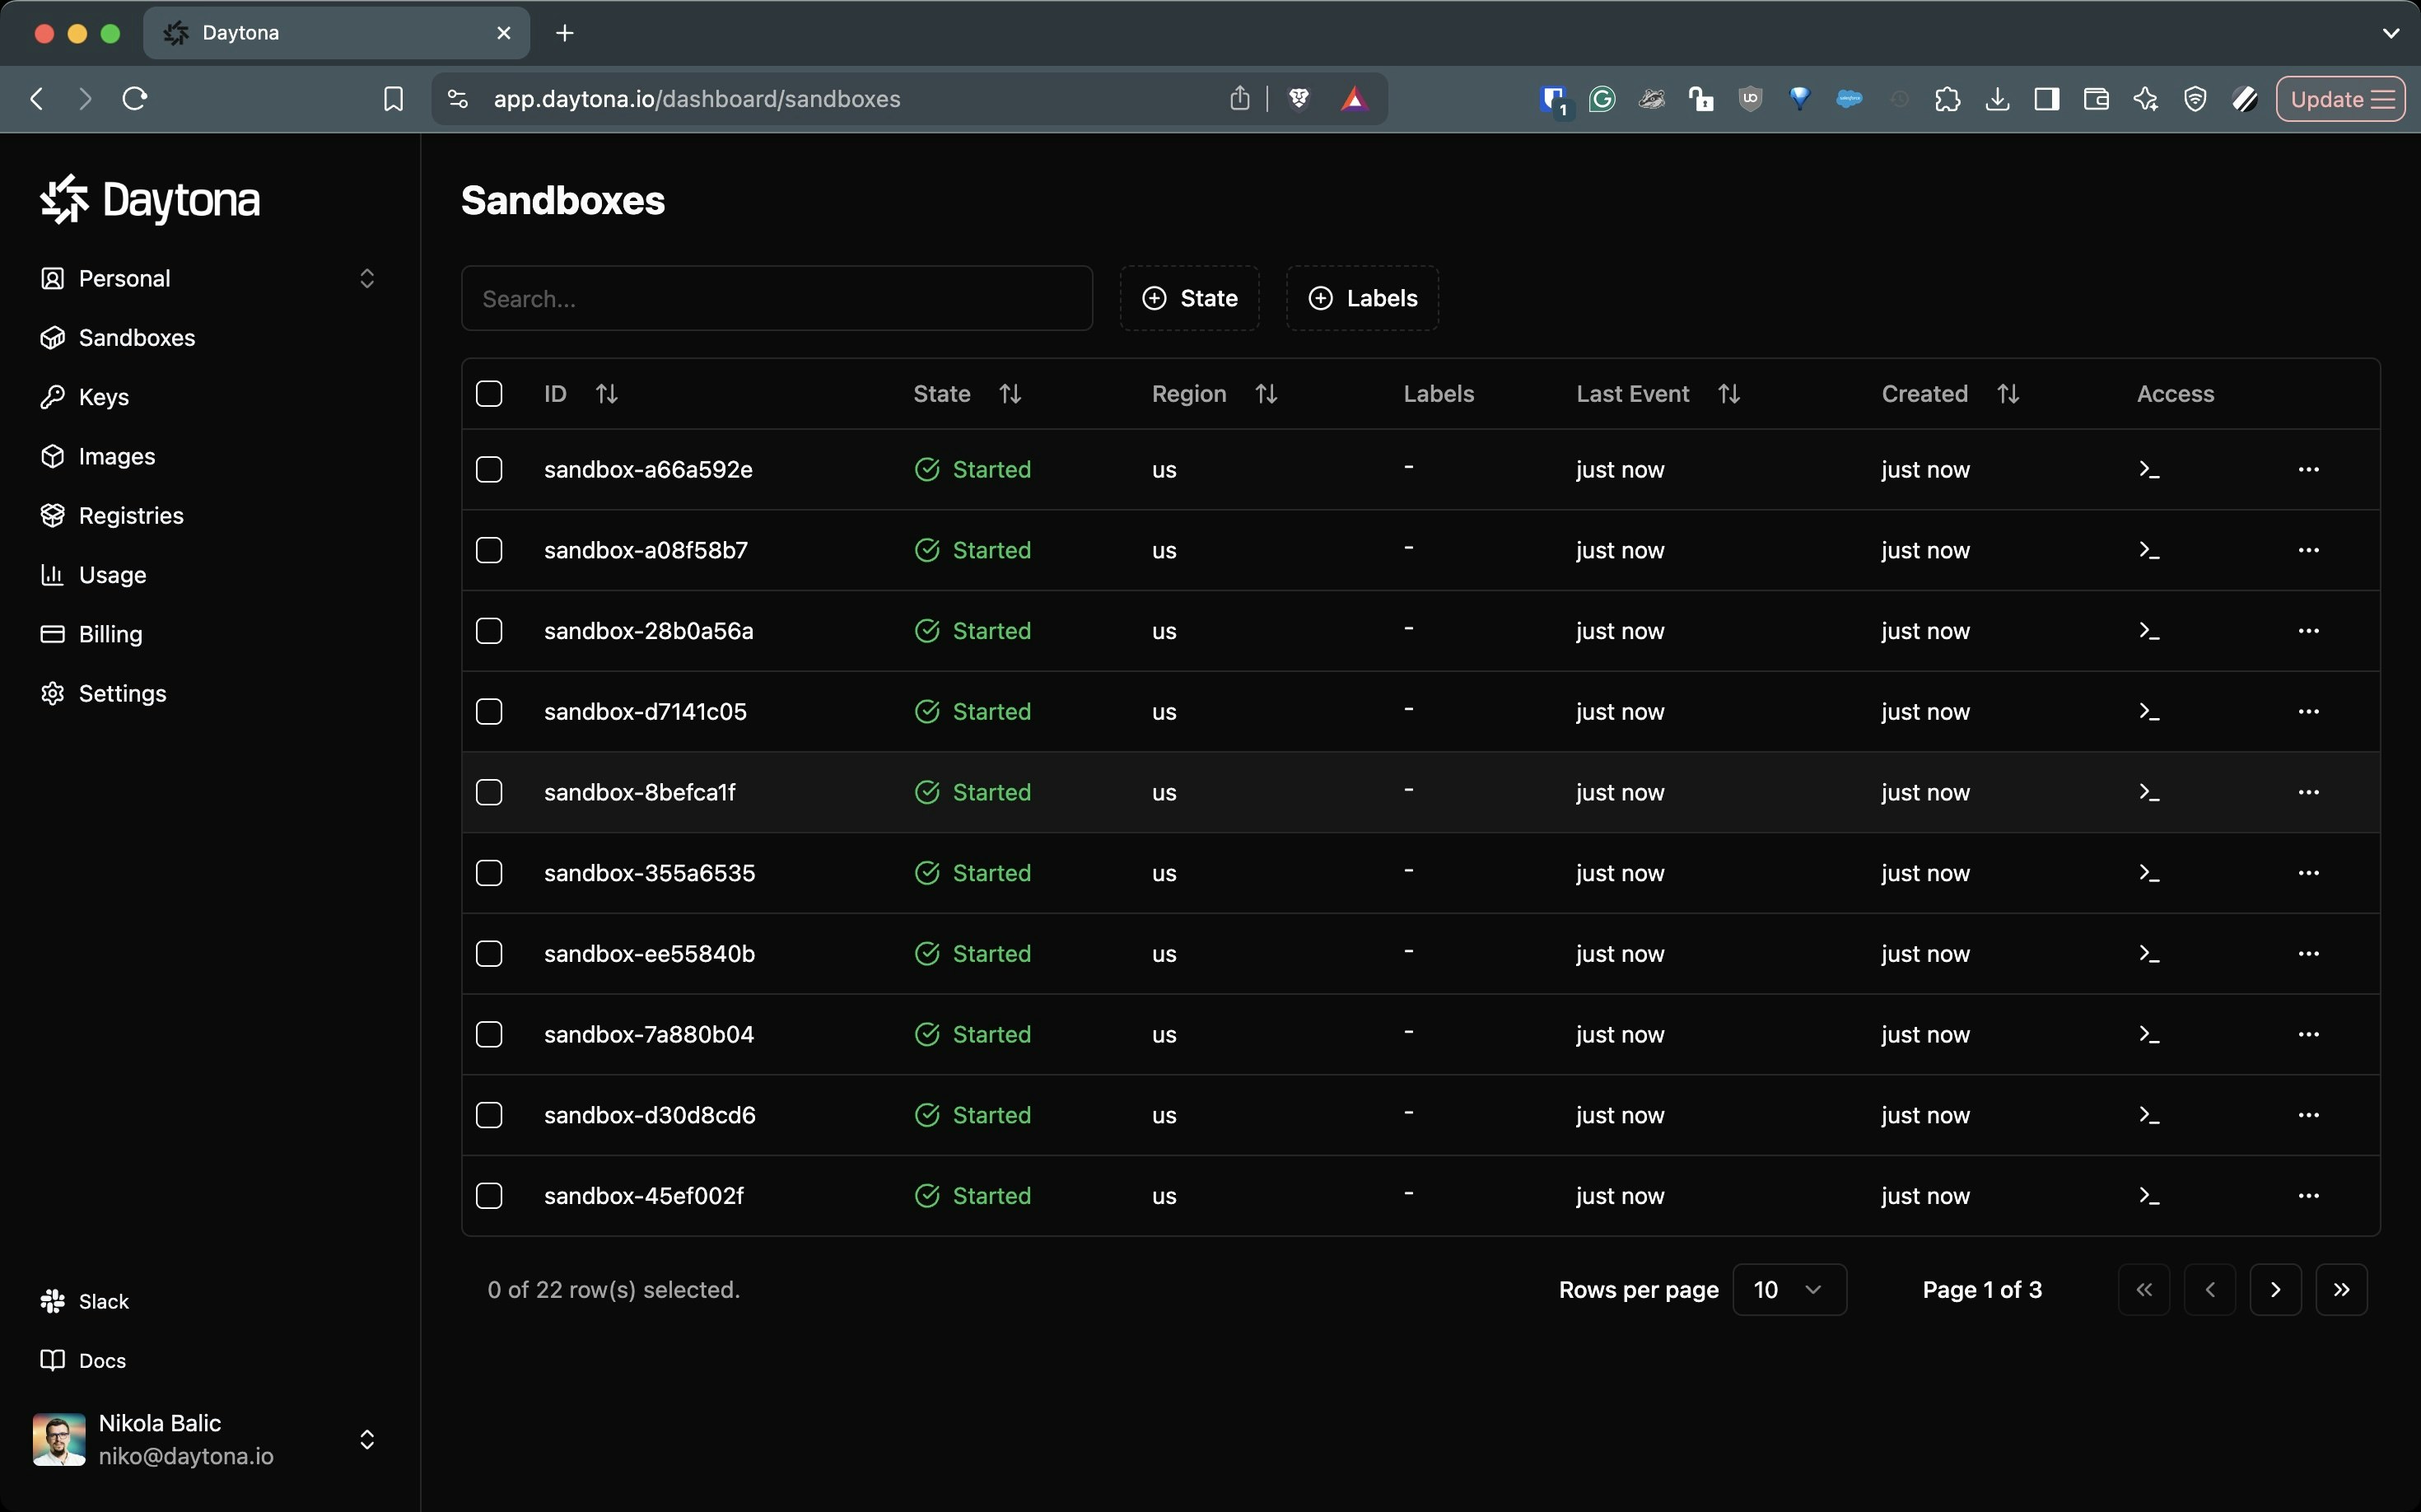Open the Docs link
Screen dimensions: 2421x1512
point(102,1360)
